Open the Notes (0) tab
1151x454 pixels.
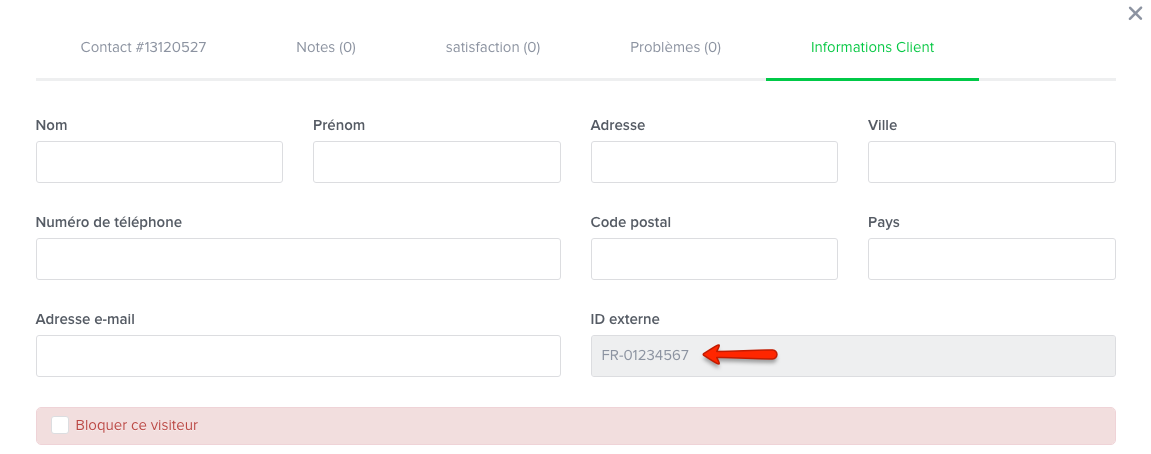point(326,48)
